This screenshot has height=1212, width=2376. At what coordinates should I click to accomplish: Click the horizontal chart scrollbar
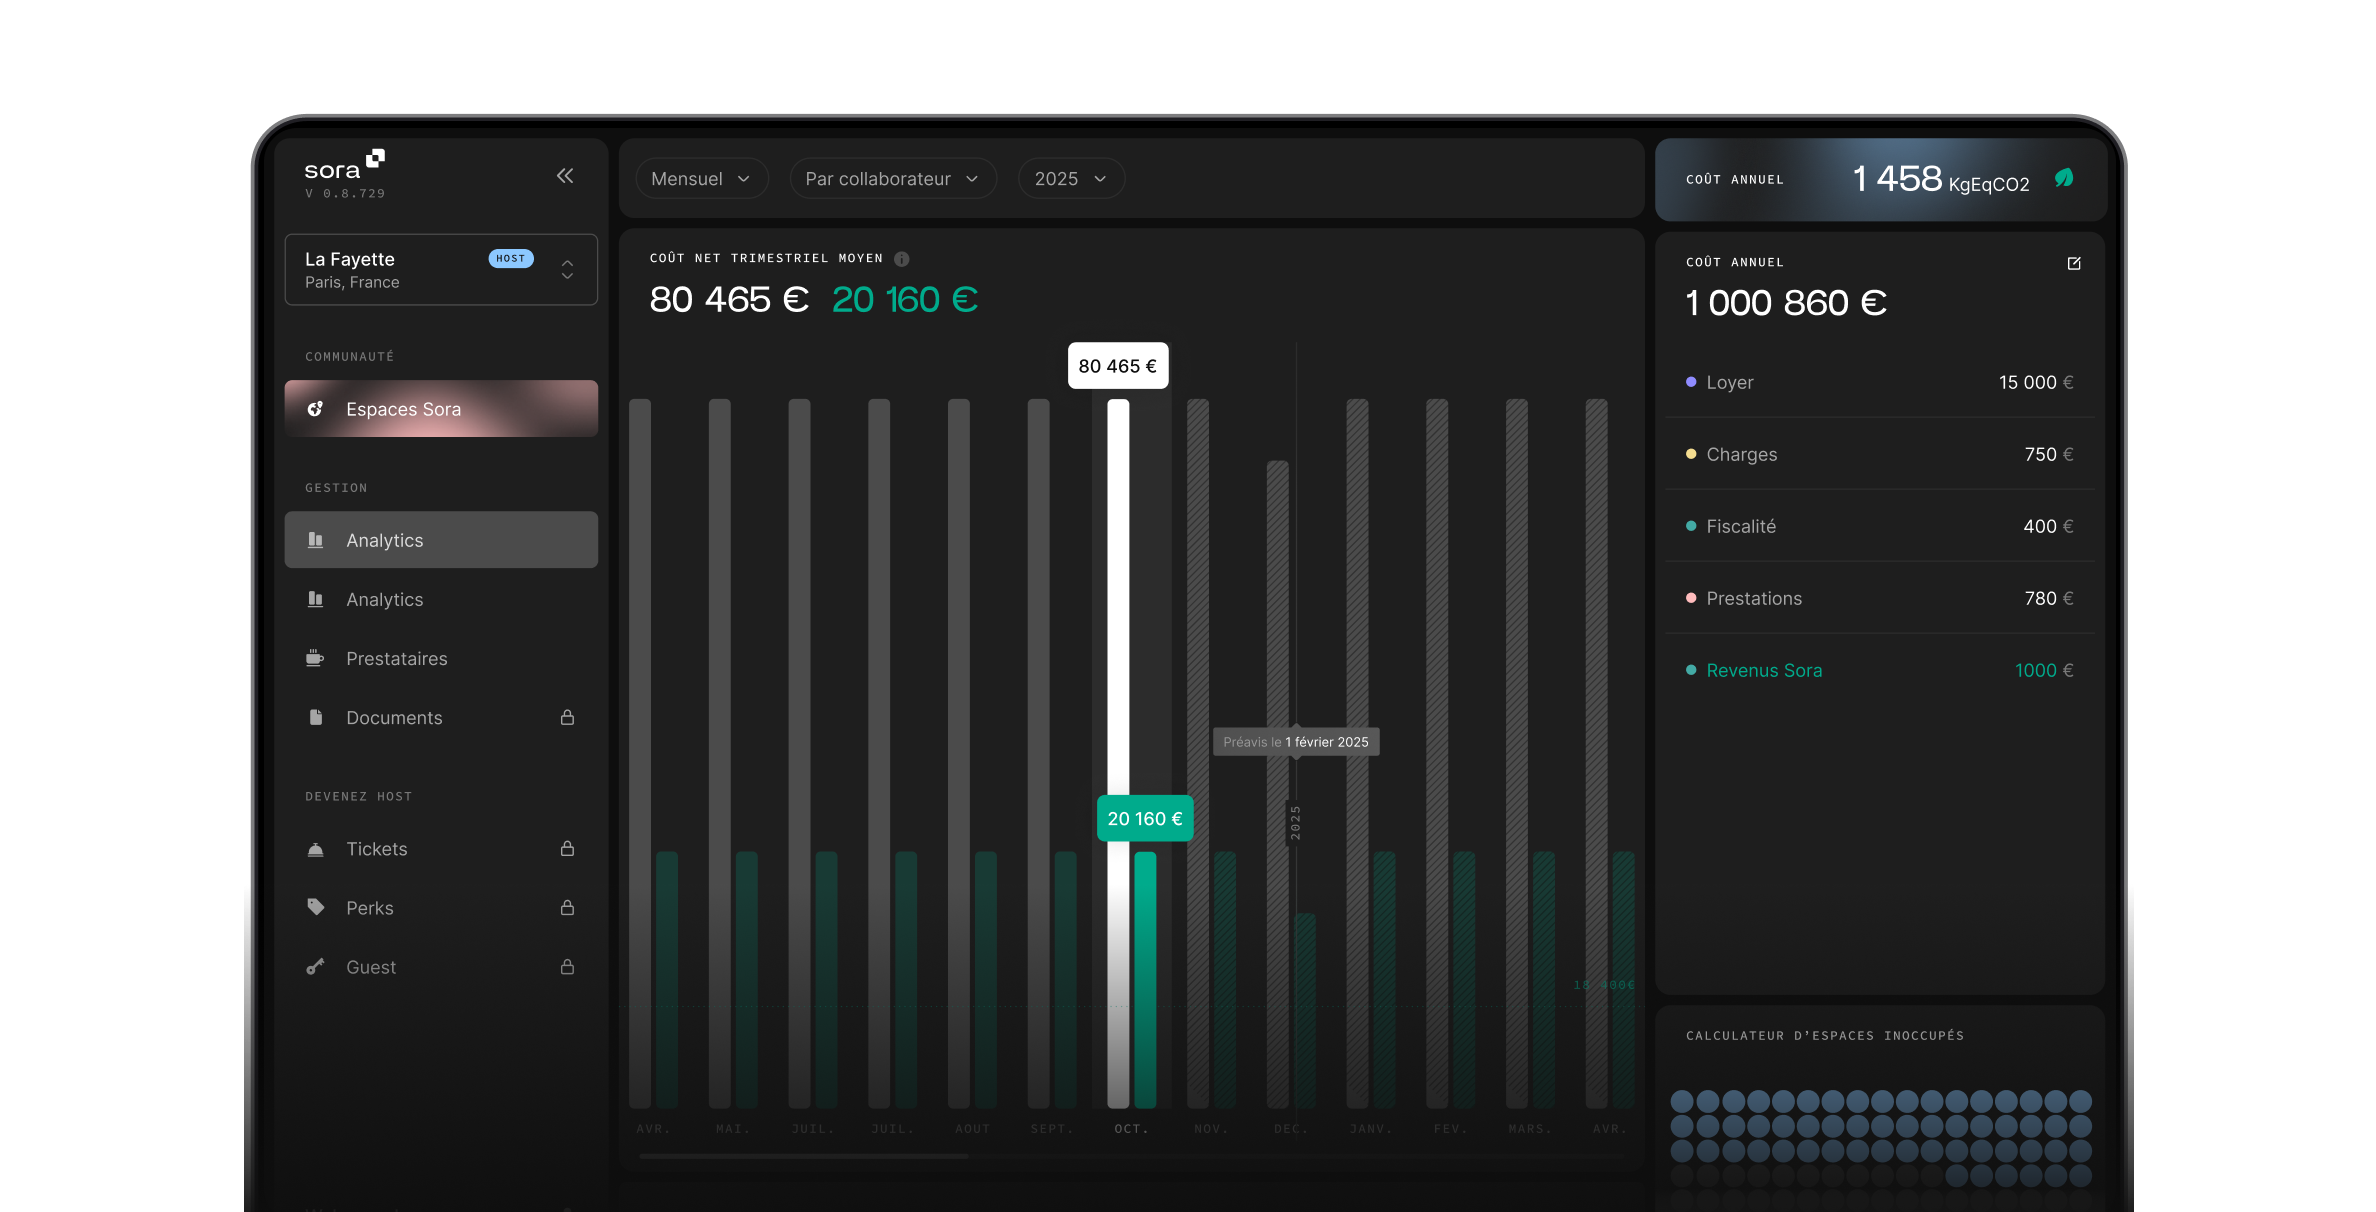(803, 1156)
